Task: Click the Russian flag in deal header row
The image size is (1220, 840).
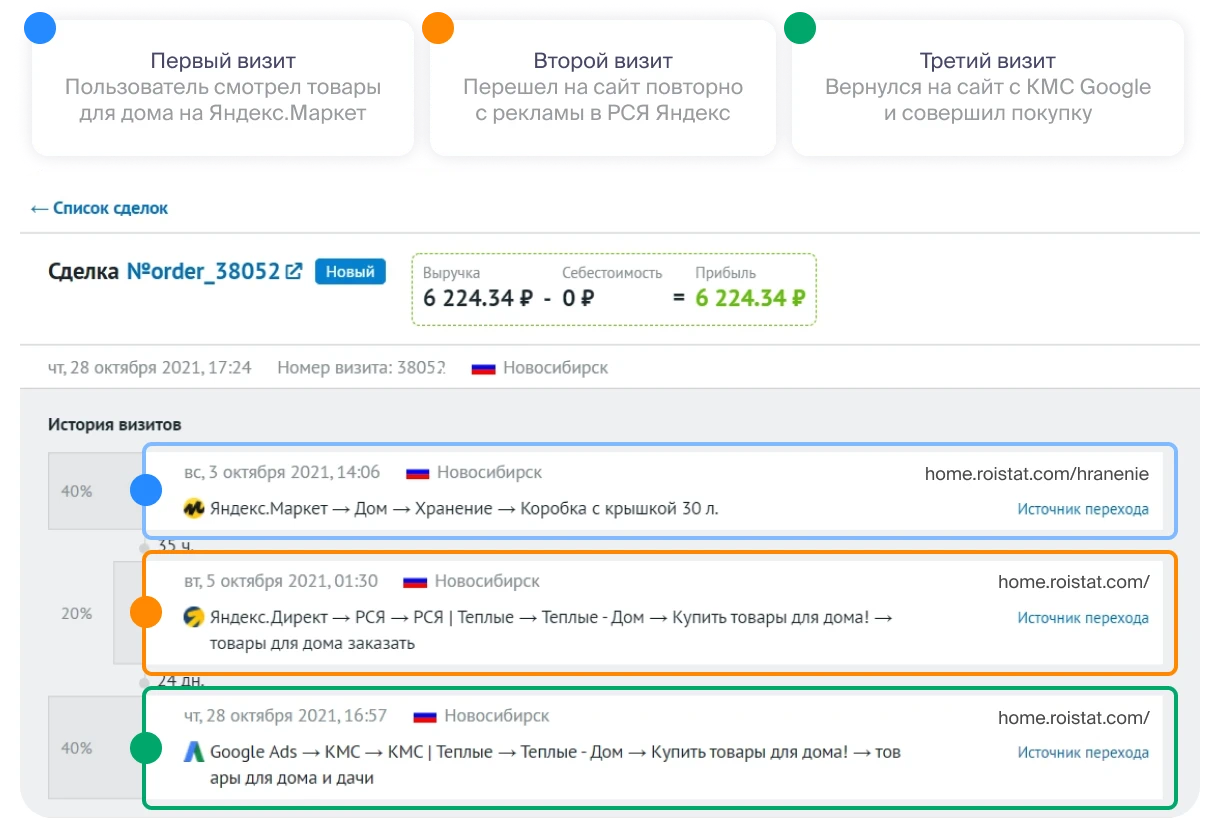Action: click(483, 368)
